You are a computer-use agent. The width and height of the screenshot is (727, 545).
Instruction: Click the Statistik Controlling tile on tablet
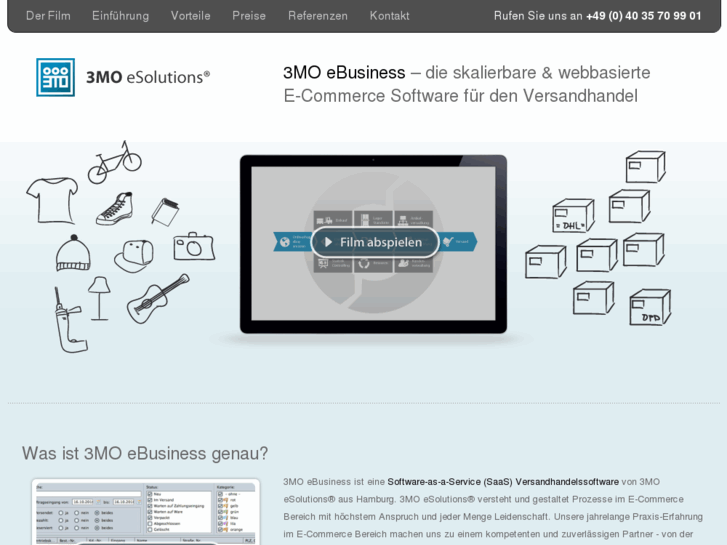click(x=333, y=264)
